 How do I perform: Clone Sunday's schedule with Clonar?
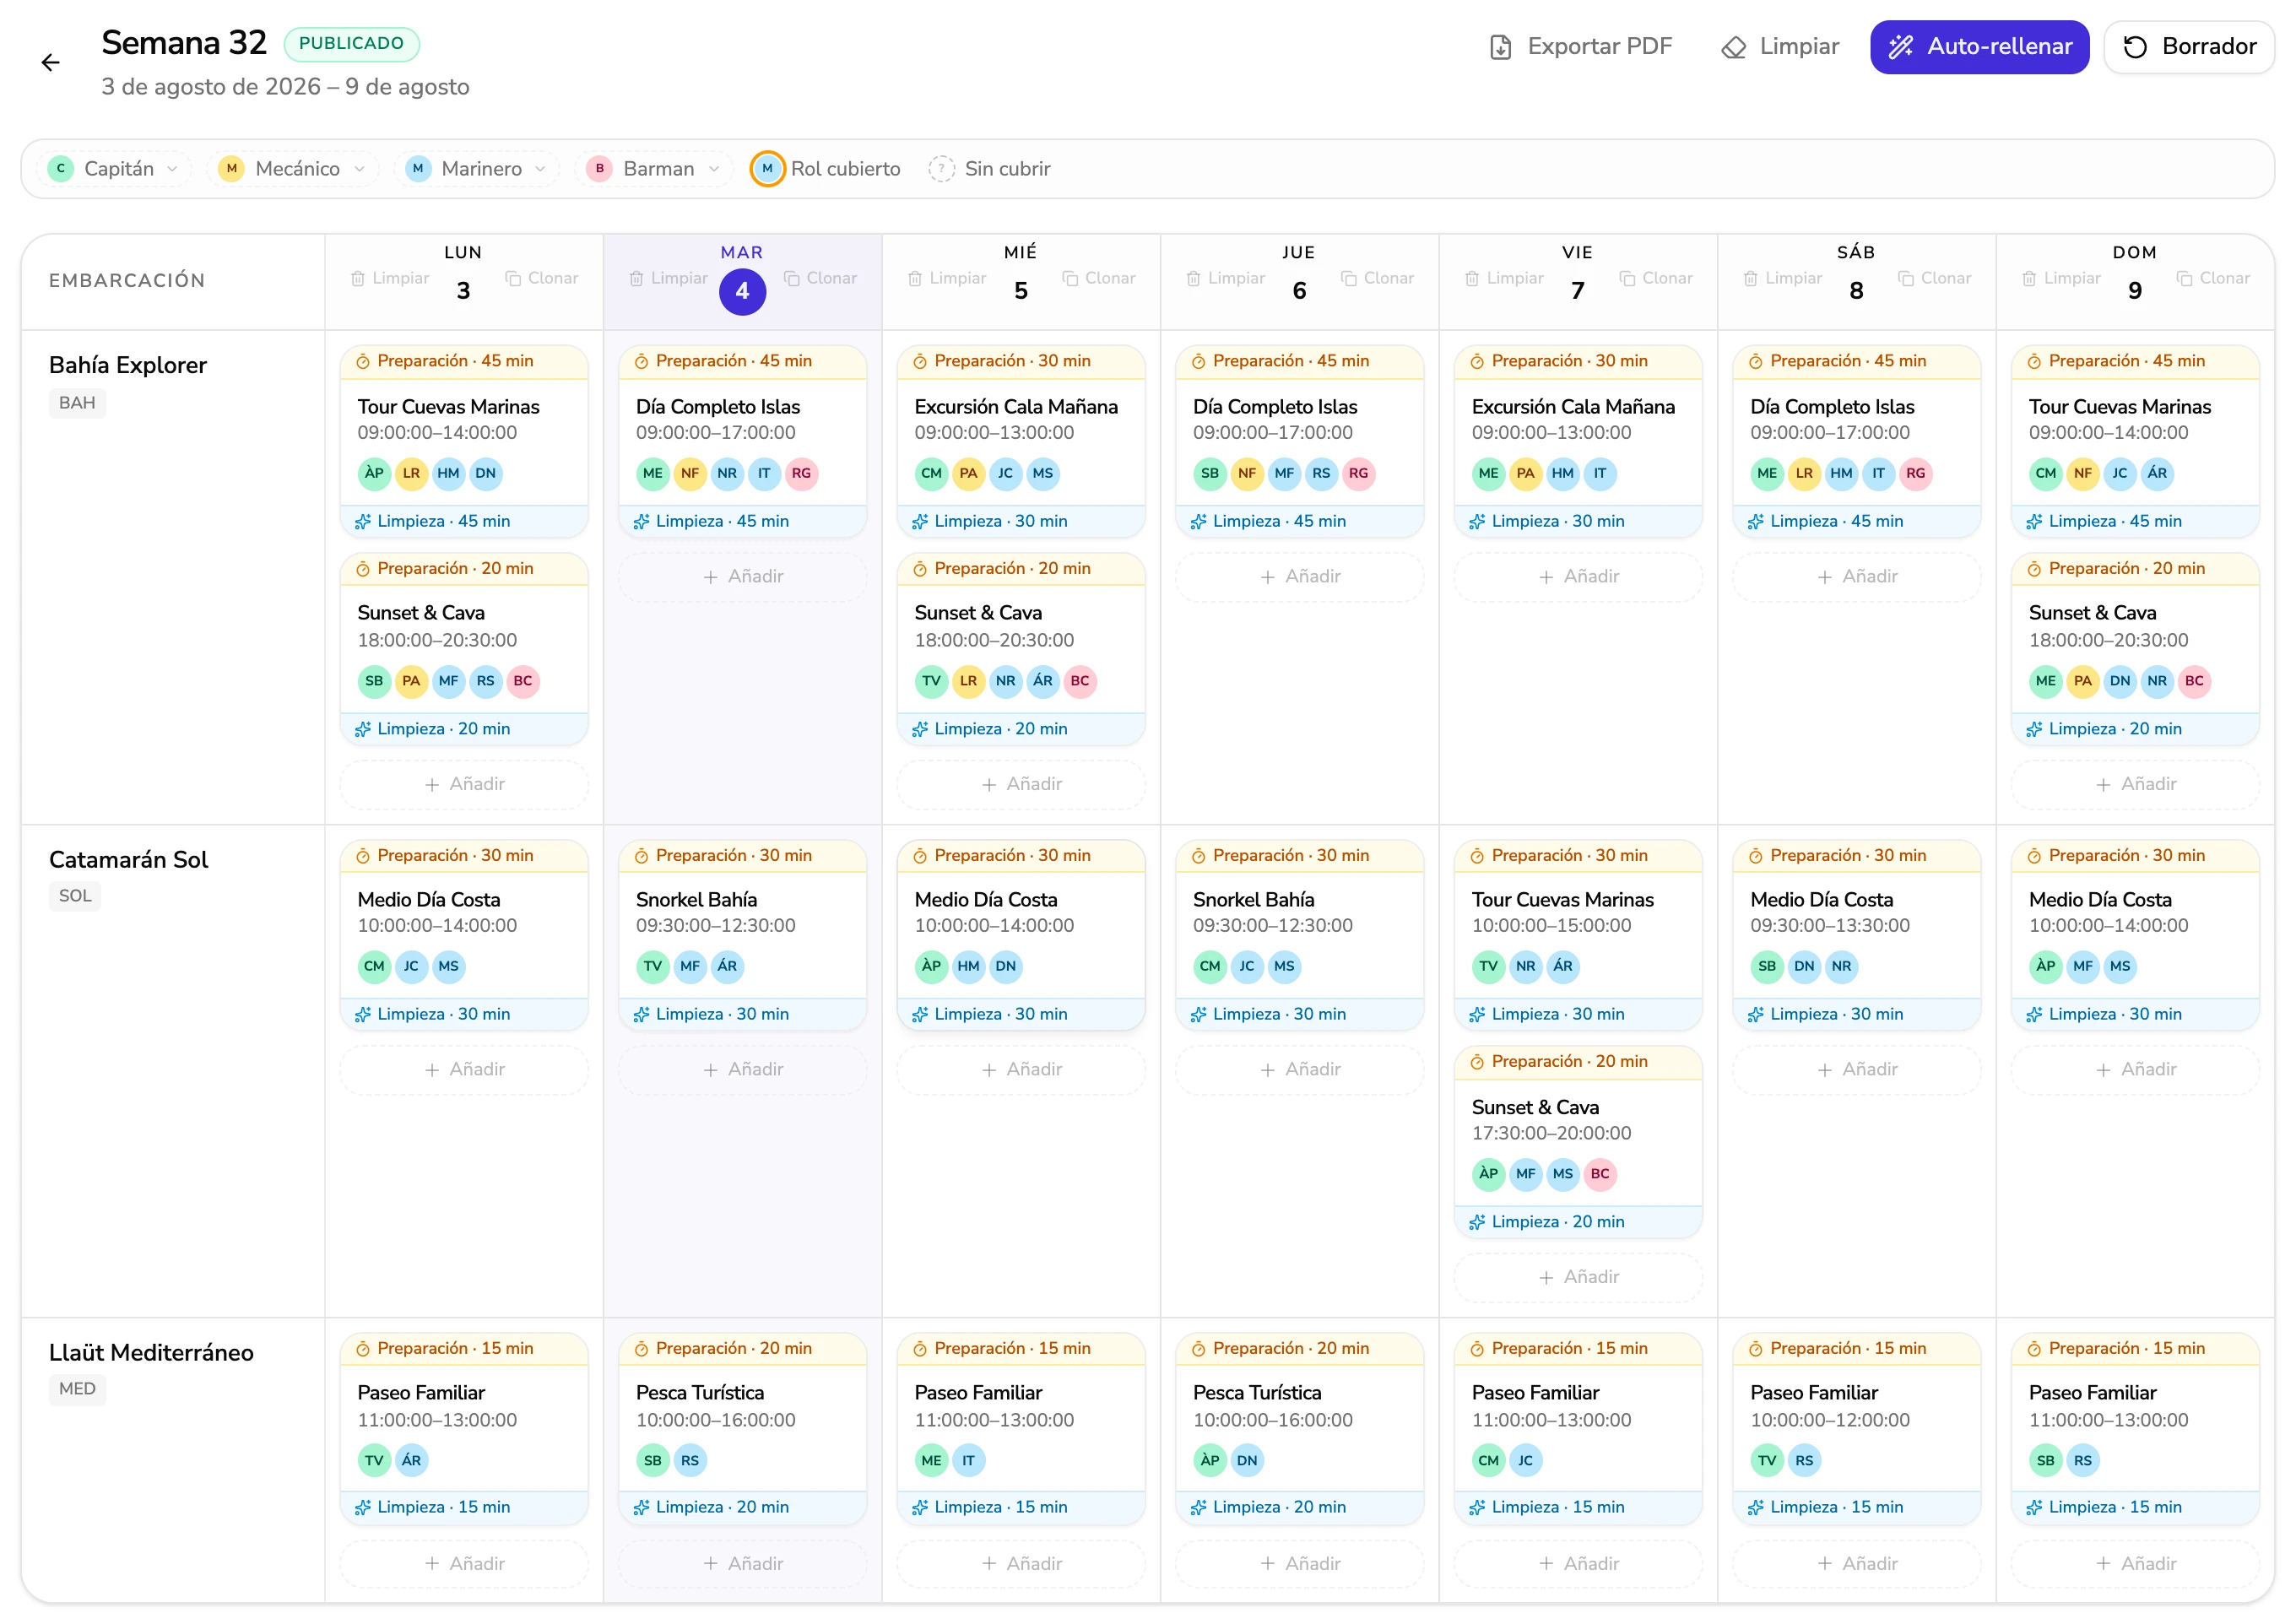tap(2213, 279)
